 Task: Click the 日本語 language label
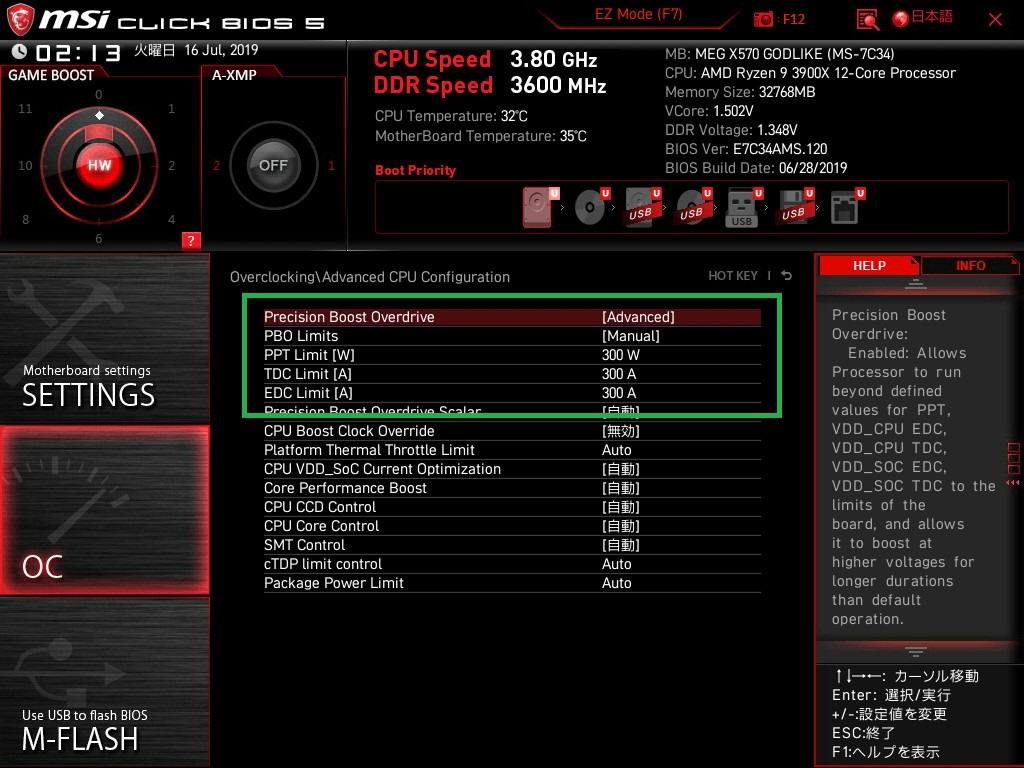pos(931,17)
